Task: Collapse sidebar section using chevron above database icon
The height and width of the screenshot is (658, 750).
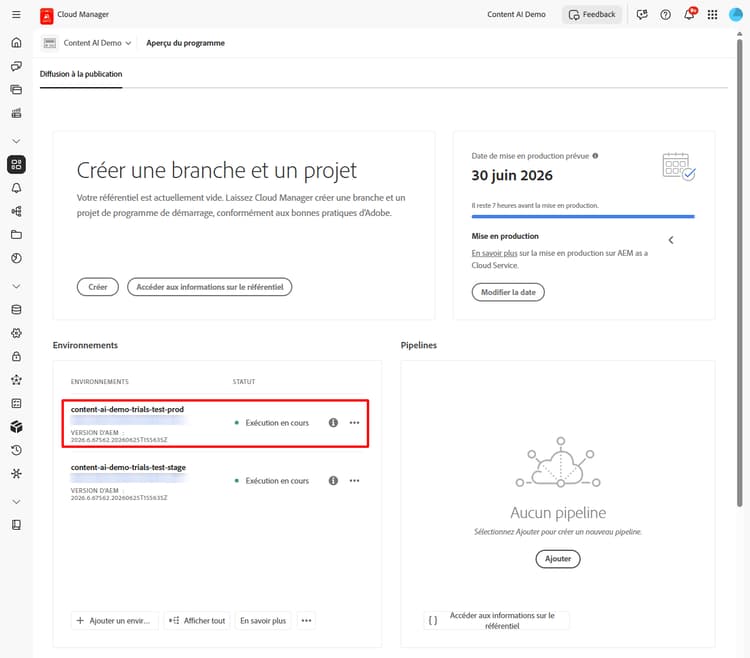Action: click(16, 286)
